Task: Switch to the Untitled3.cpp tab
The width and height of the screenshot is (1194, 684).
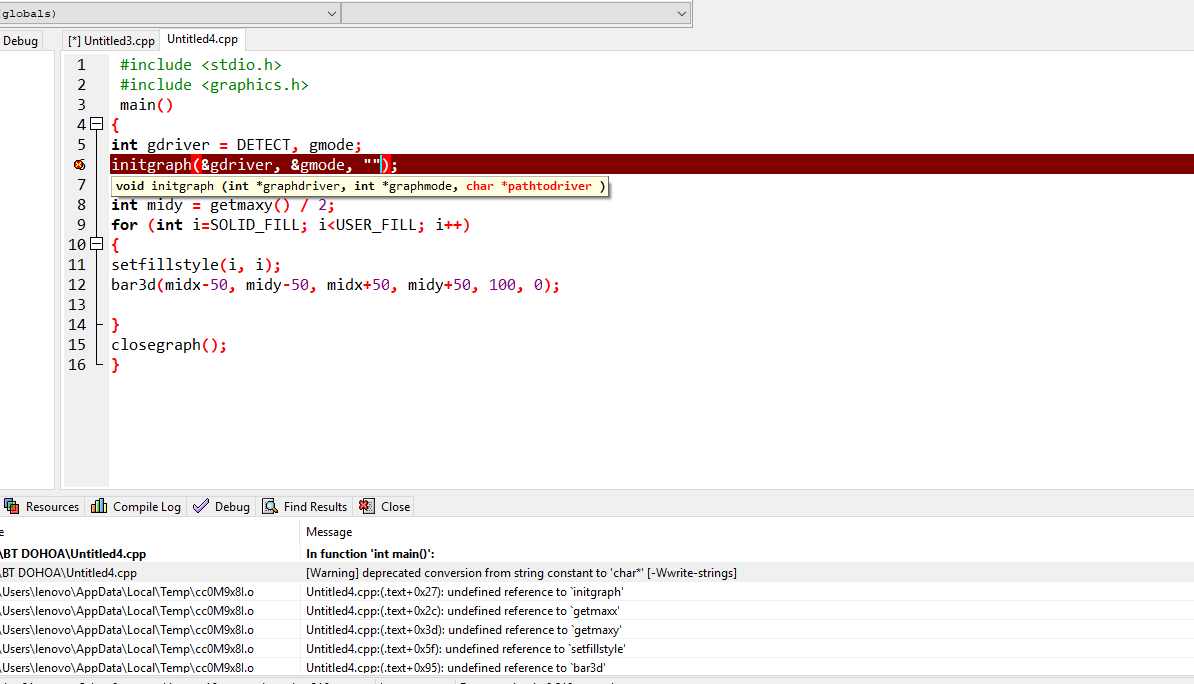Action: tap(111, 41)
